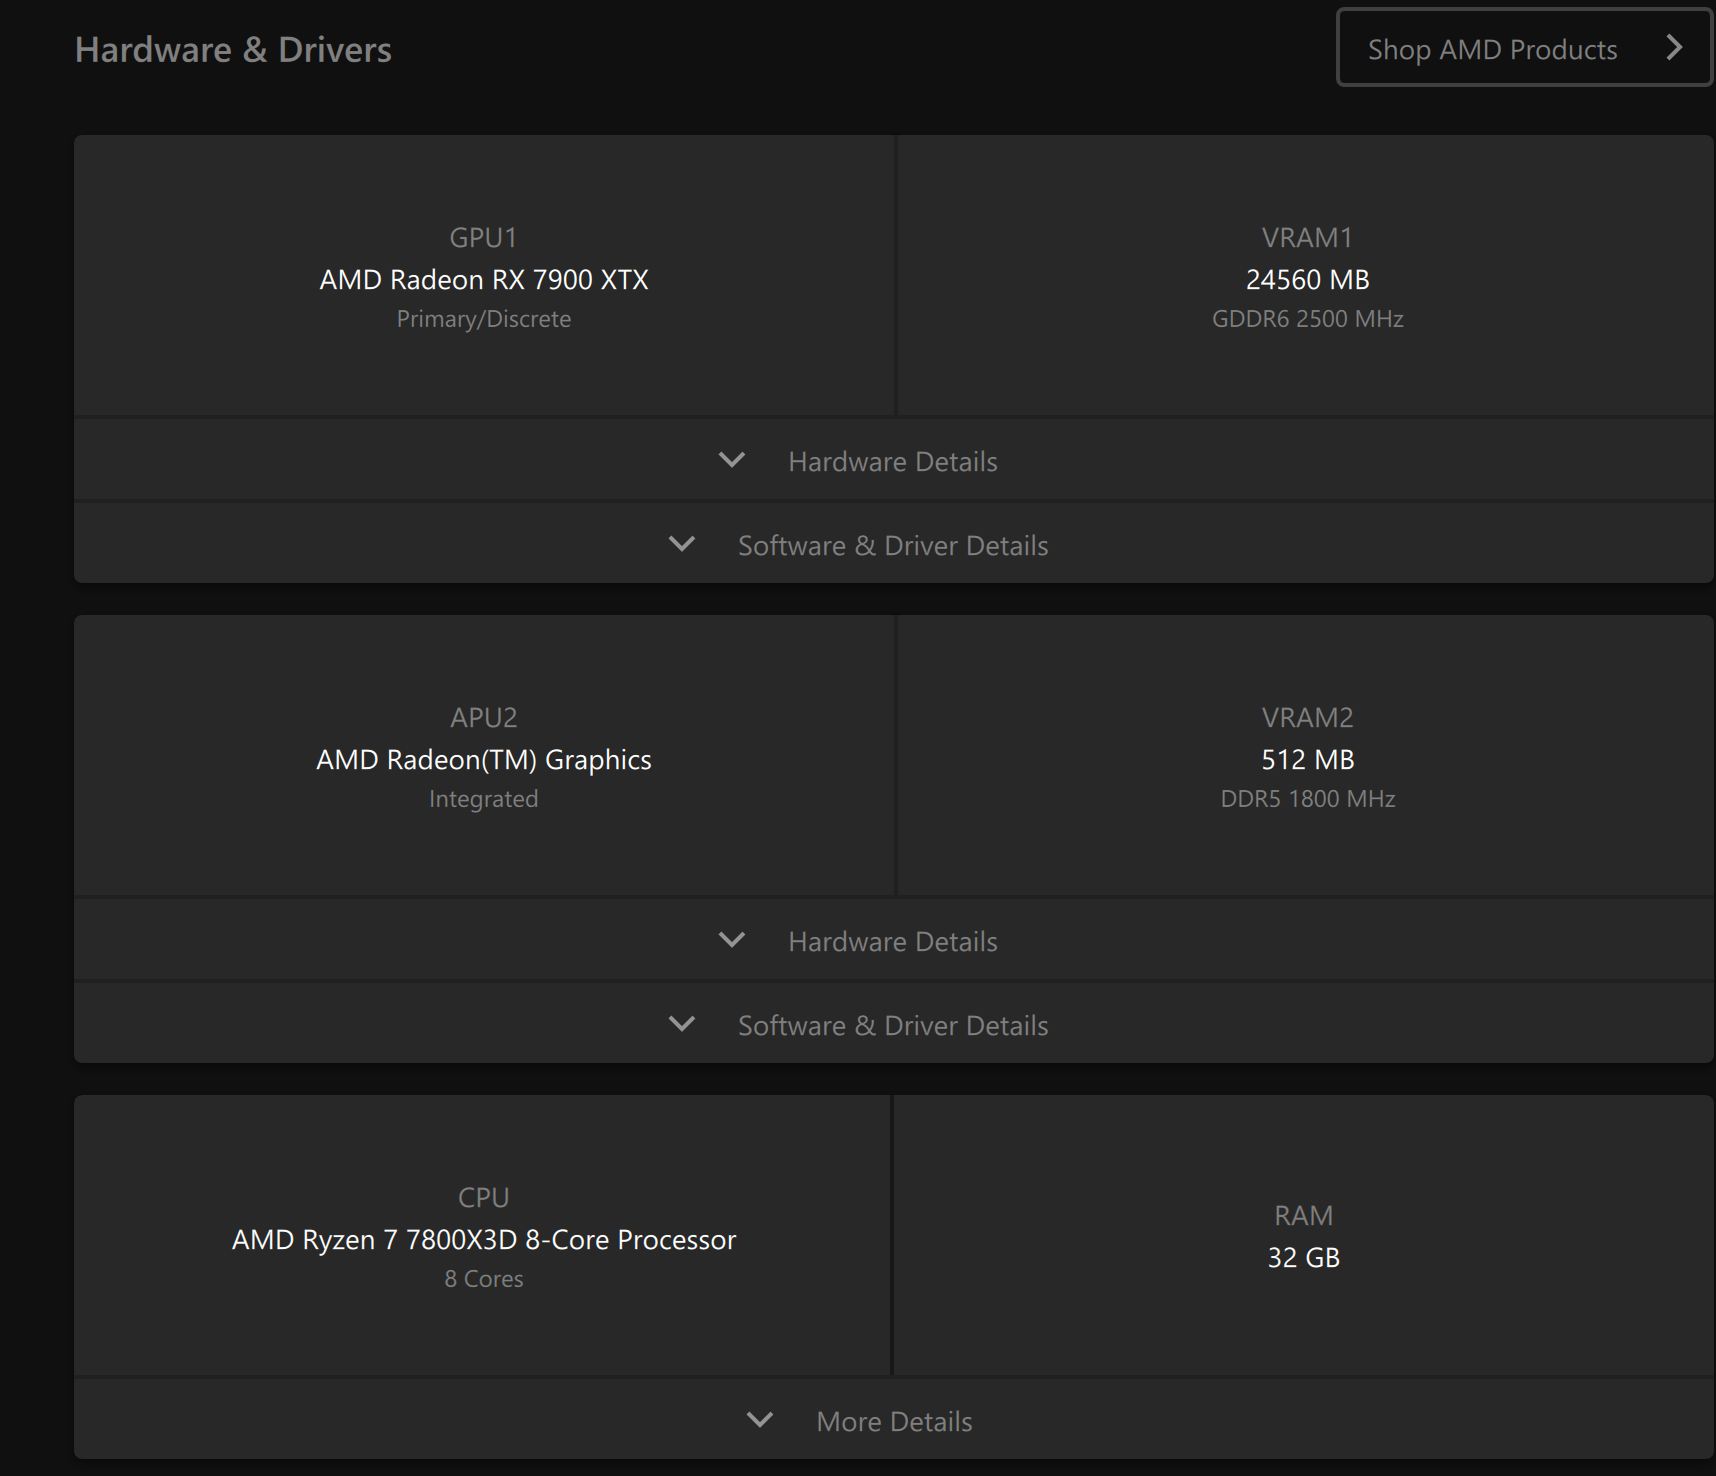Select the 32 GB value

pyautogui.click(x=1303, y=1258)
